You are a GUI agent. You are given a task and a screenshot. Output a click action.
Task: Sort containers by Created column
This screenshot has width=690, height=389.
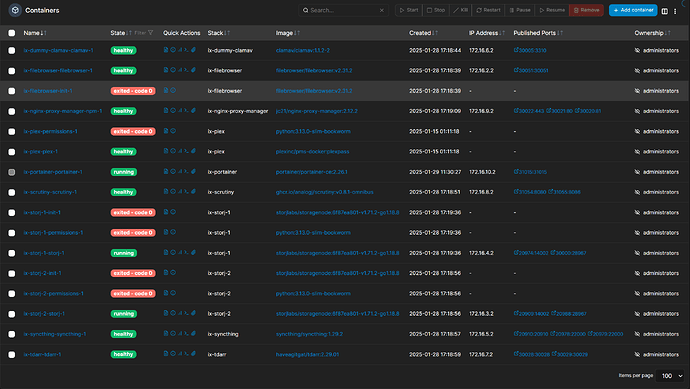point(423,33)
